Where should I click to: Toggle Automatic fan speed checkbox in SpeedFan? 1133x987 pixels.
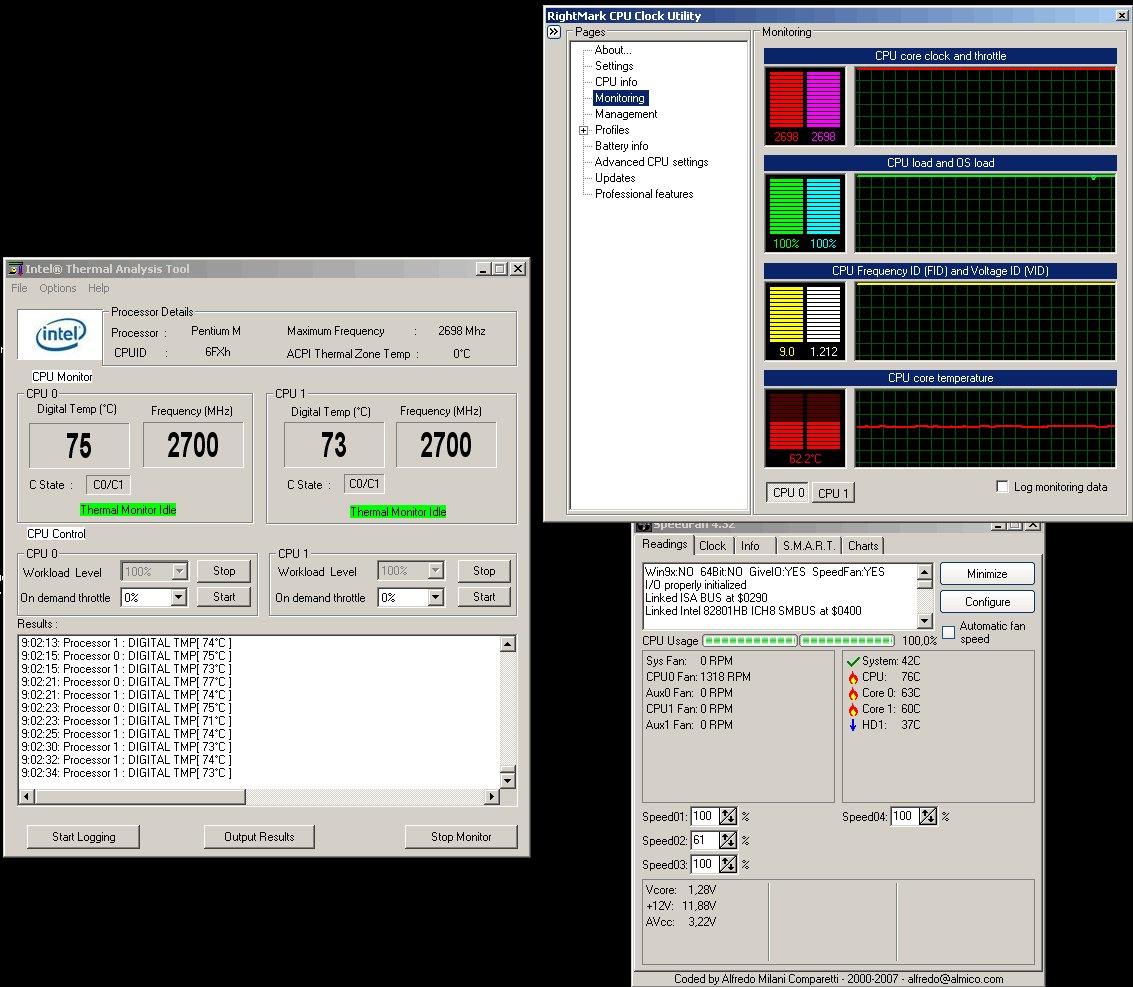[949, 632]
